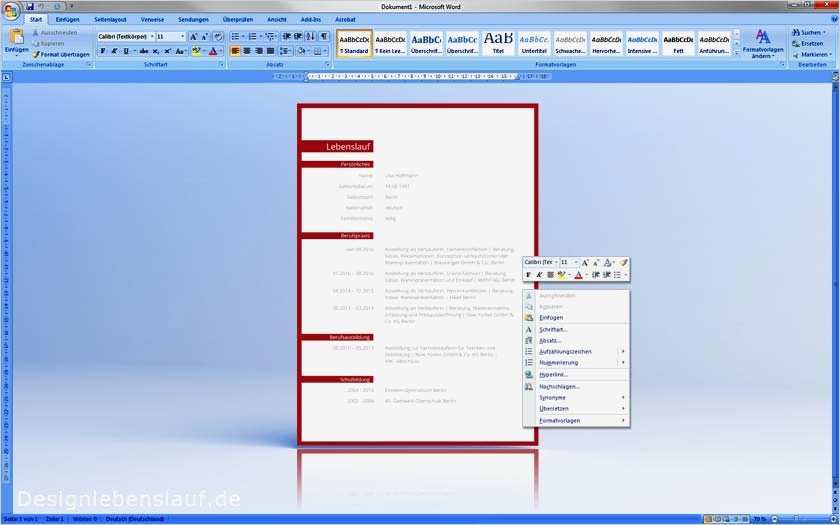Image resolution: width=840 pixels, height=525 pixels.
Task: Apply the Fett style
Action: coord(678,43)
